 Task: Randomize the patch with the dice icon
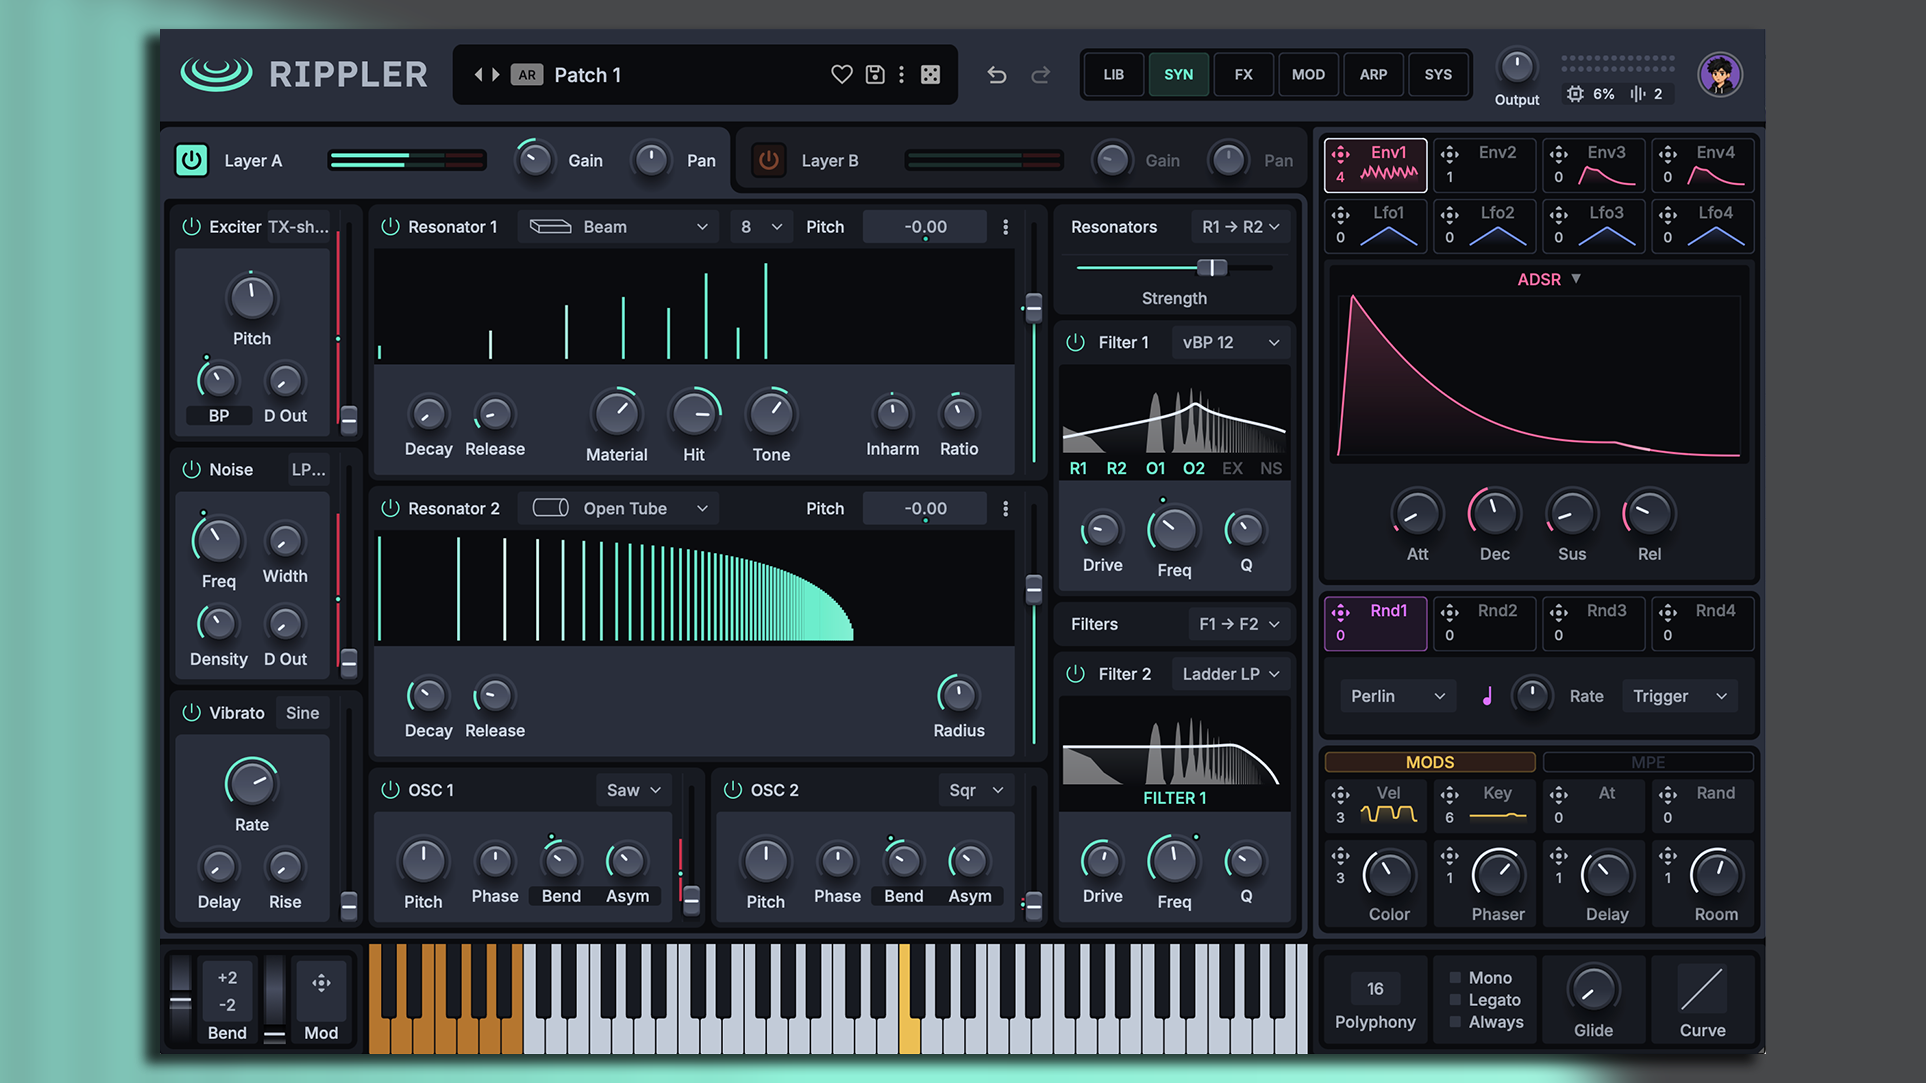pyautogui.click(x=930, y=74)
